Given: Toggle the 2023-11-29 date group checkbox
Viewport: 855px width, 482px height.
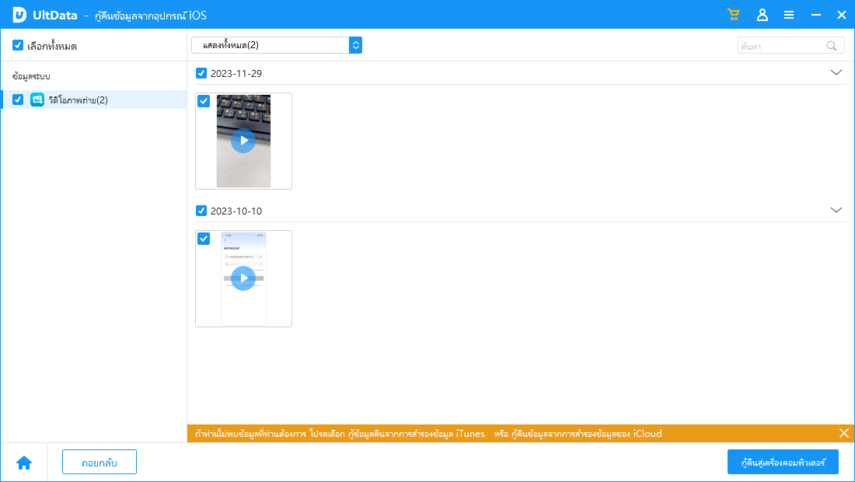Looking at the screenshot, I should 201,73.
